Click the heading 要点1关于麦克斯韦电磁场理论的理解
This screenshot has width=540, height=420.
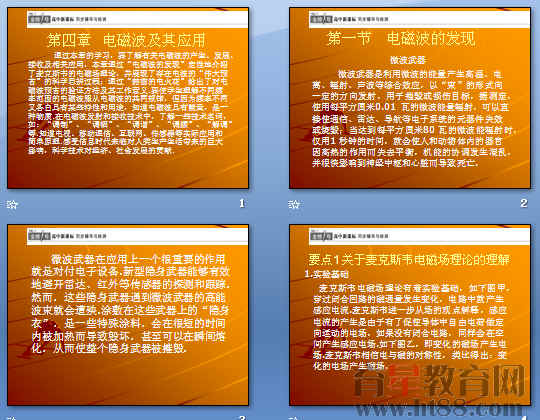[x=409, y=260]
